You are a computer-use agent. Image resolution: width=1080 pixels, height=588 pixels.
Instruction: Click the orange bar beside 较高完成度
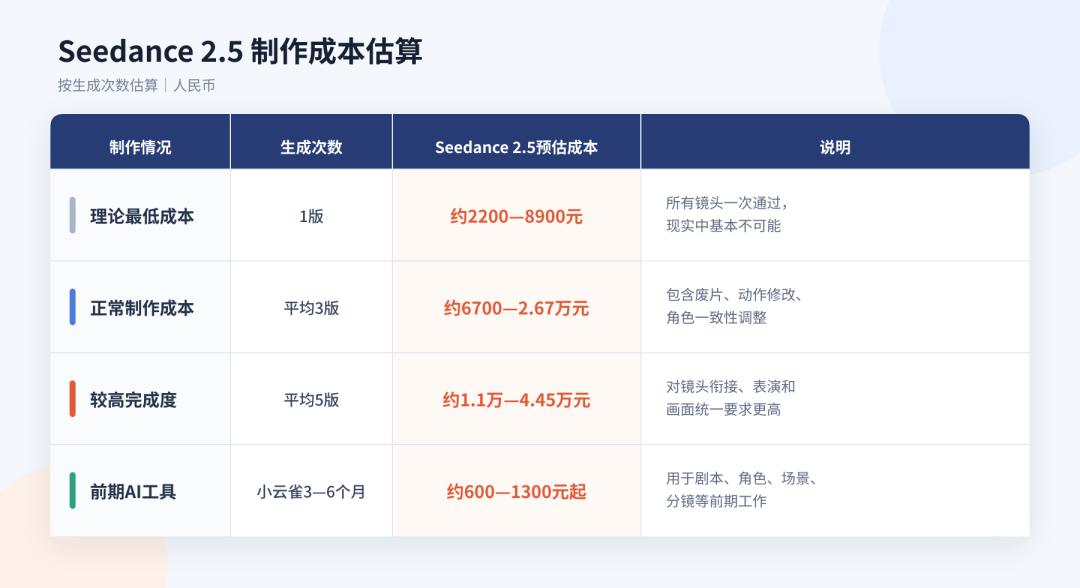tap(72, 399)
